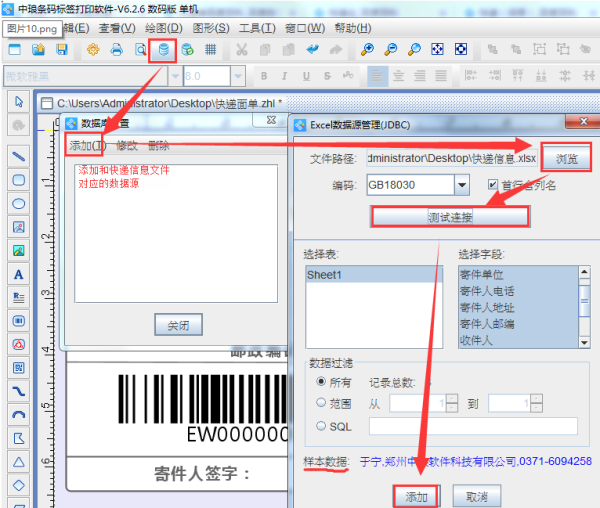This screenshot has width=600, height=508.
Task: Select 寄件人地址 in the field list
Action: [519, 308]
